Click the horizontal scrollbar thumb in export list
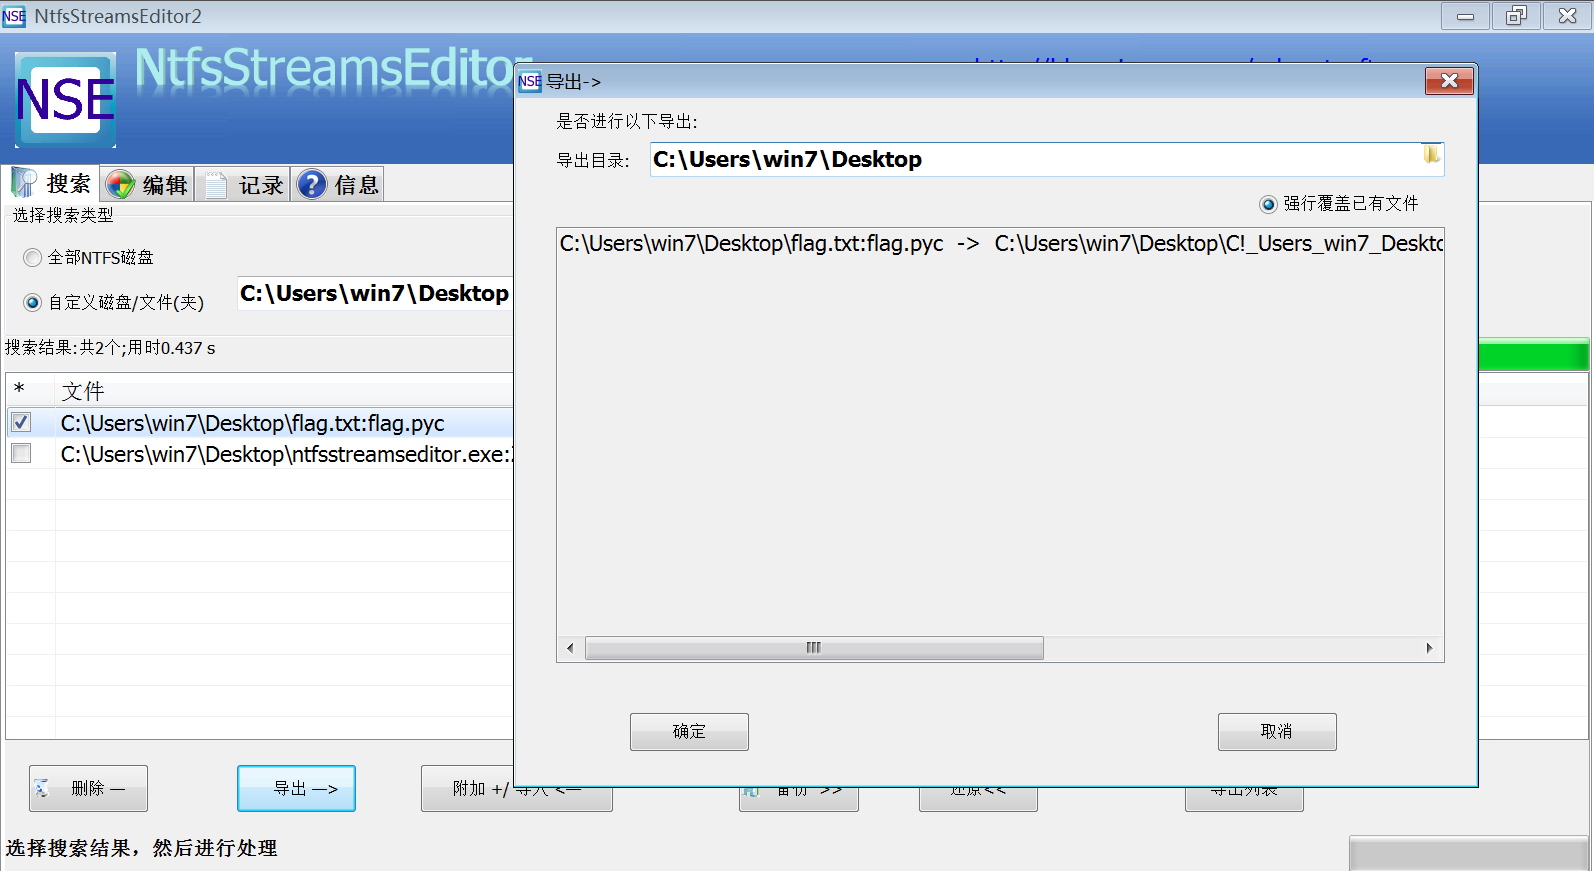1594x871 pixels. 814,648
